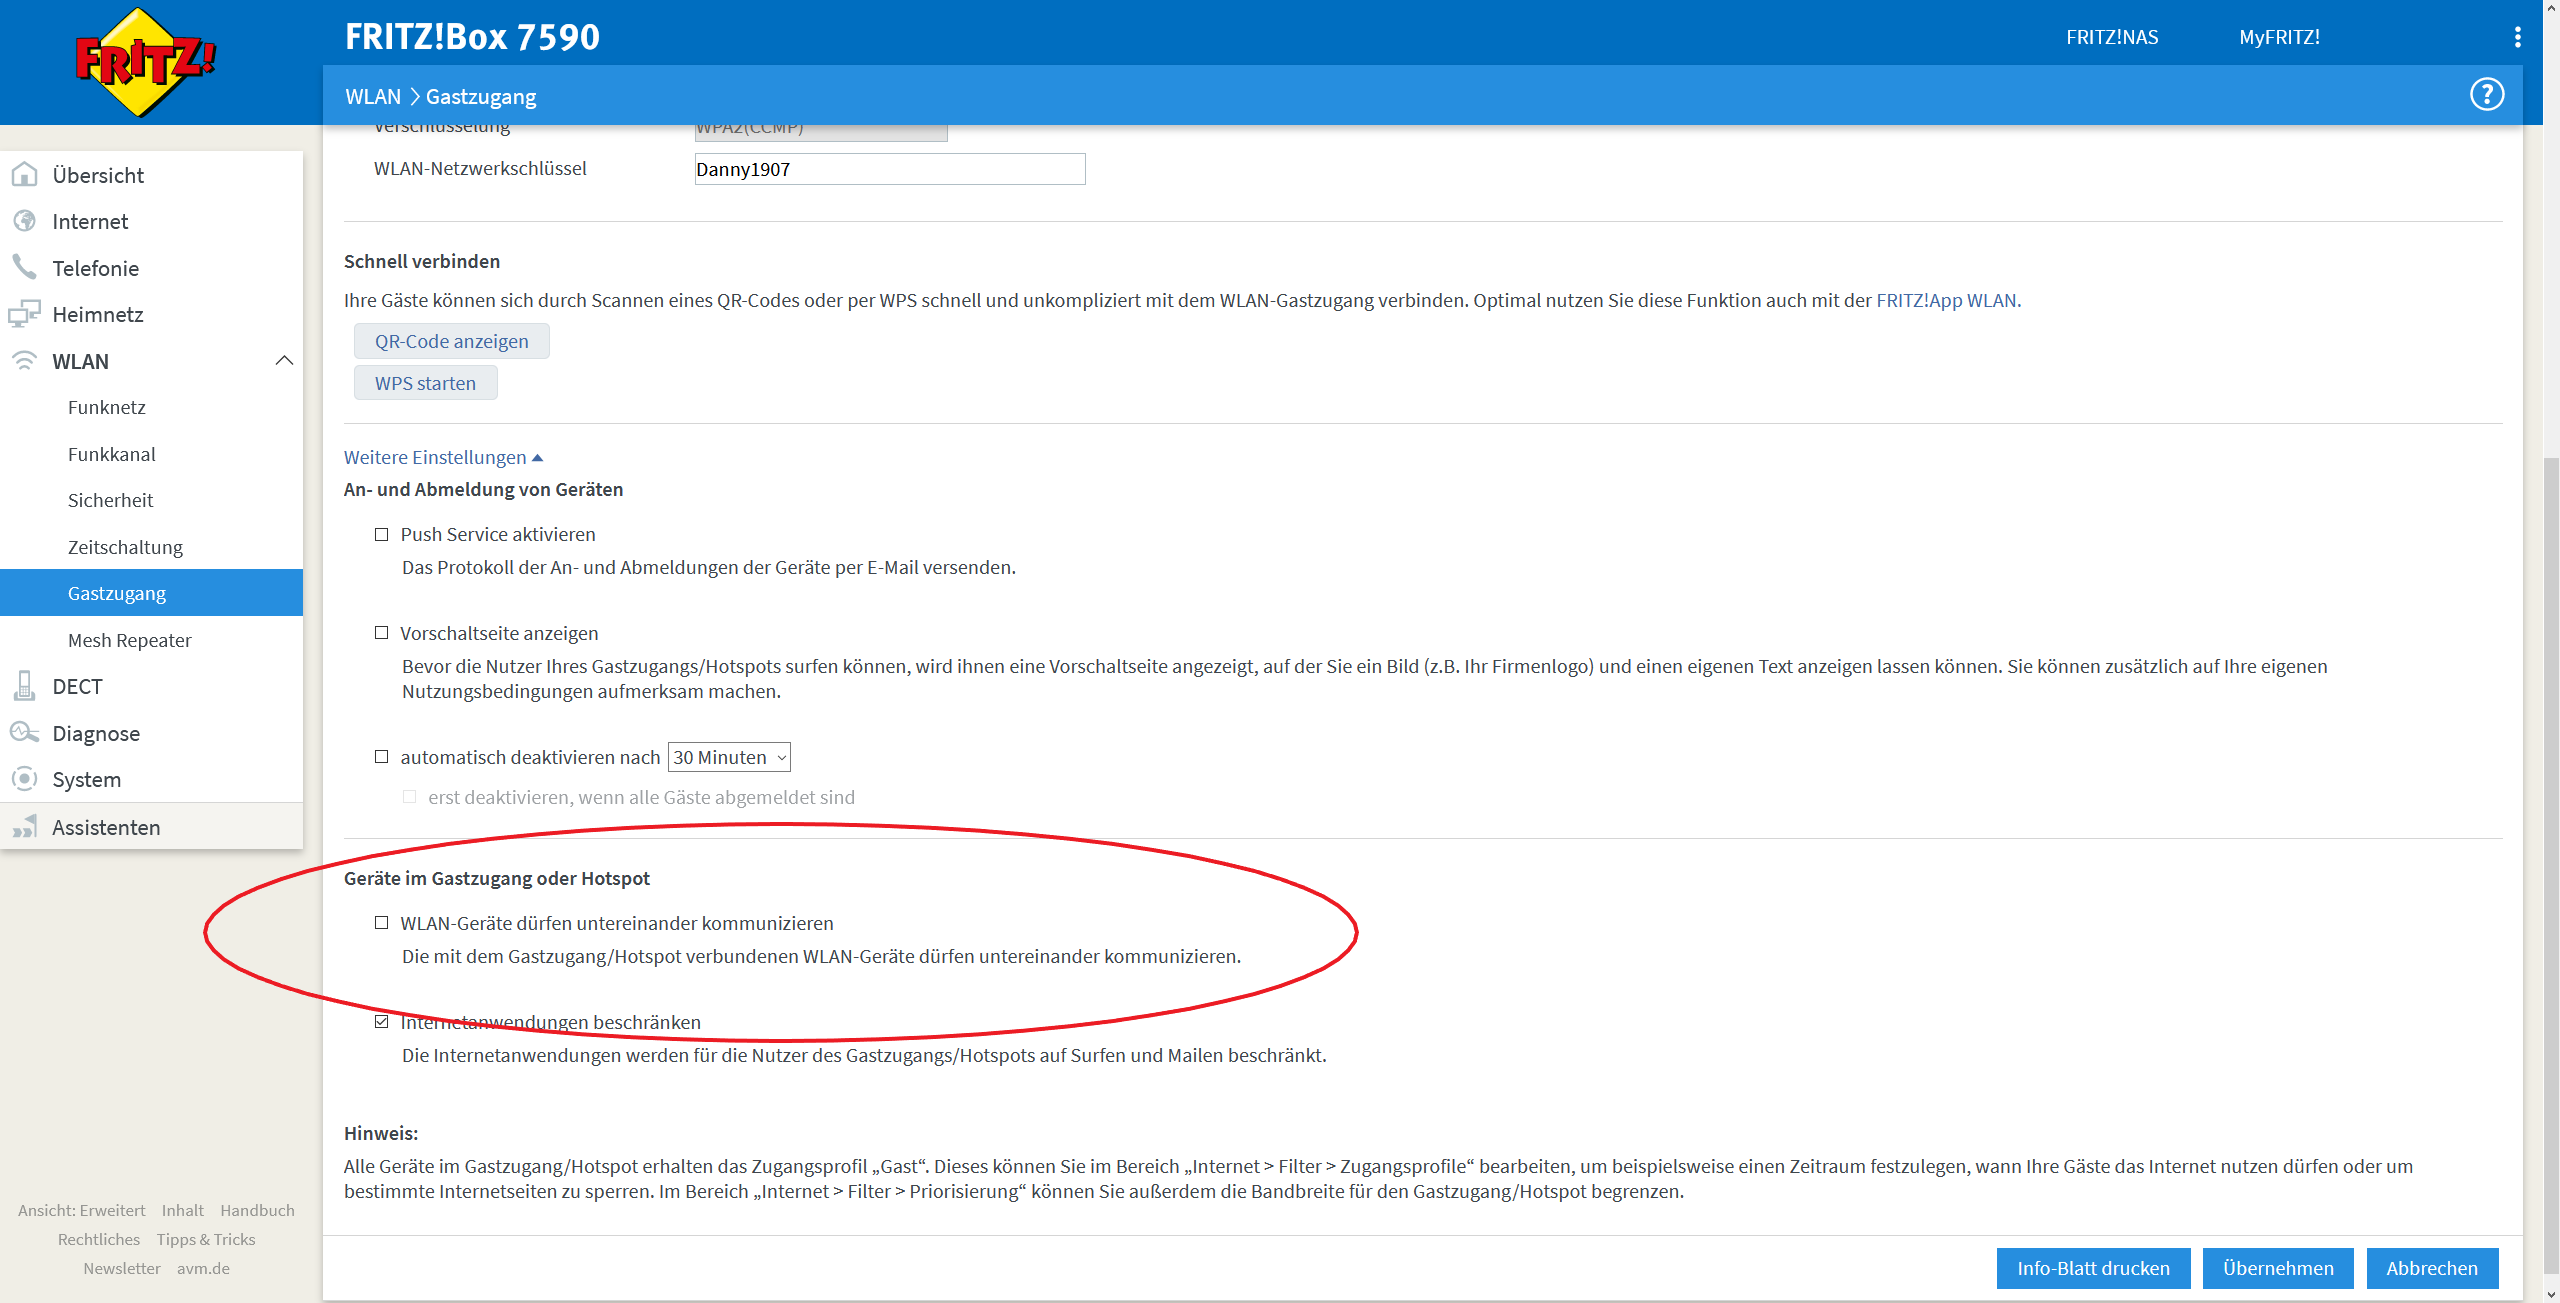Open the help question mark icon
The image size is (2560, 1303).
2486,95
